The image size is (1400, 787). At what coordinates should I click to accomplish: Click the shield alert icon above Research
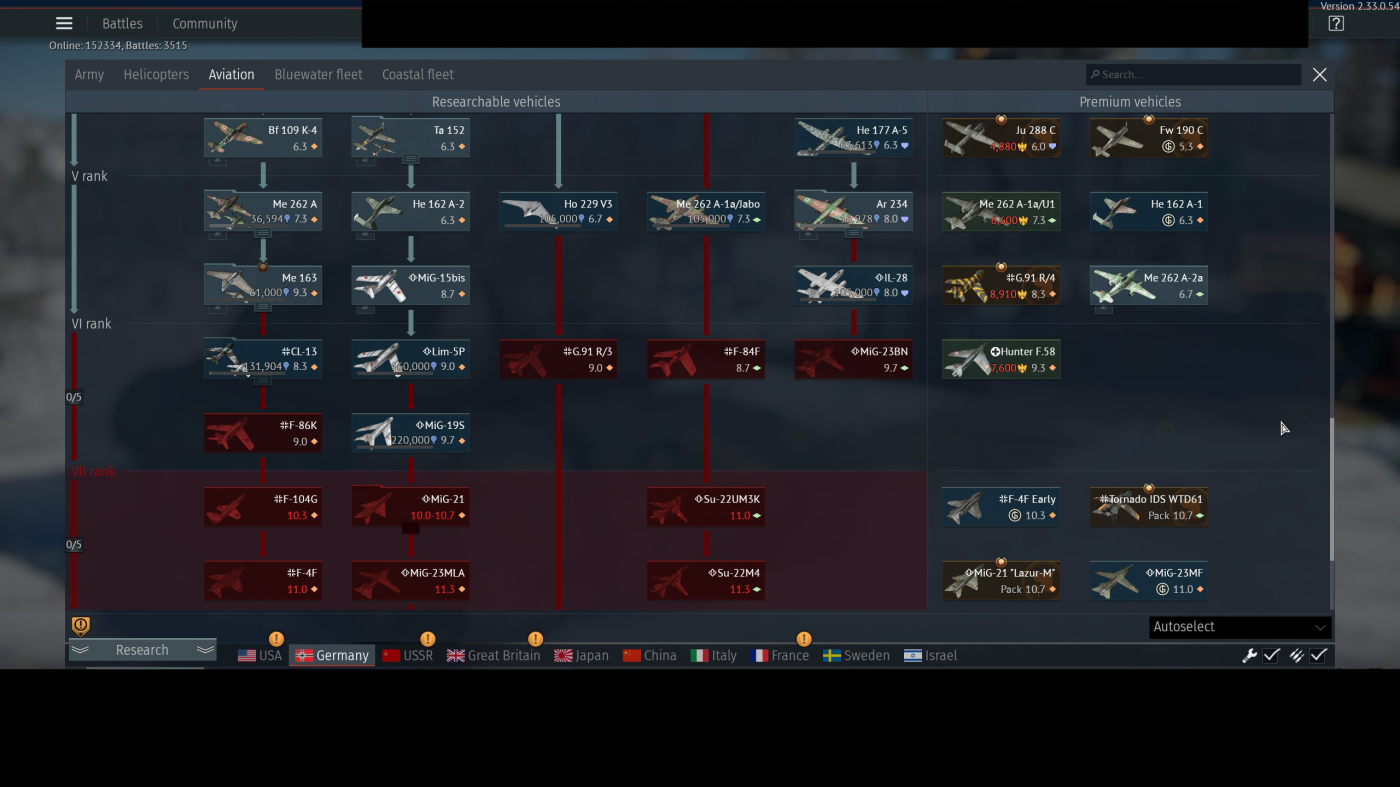[81, 626]
